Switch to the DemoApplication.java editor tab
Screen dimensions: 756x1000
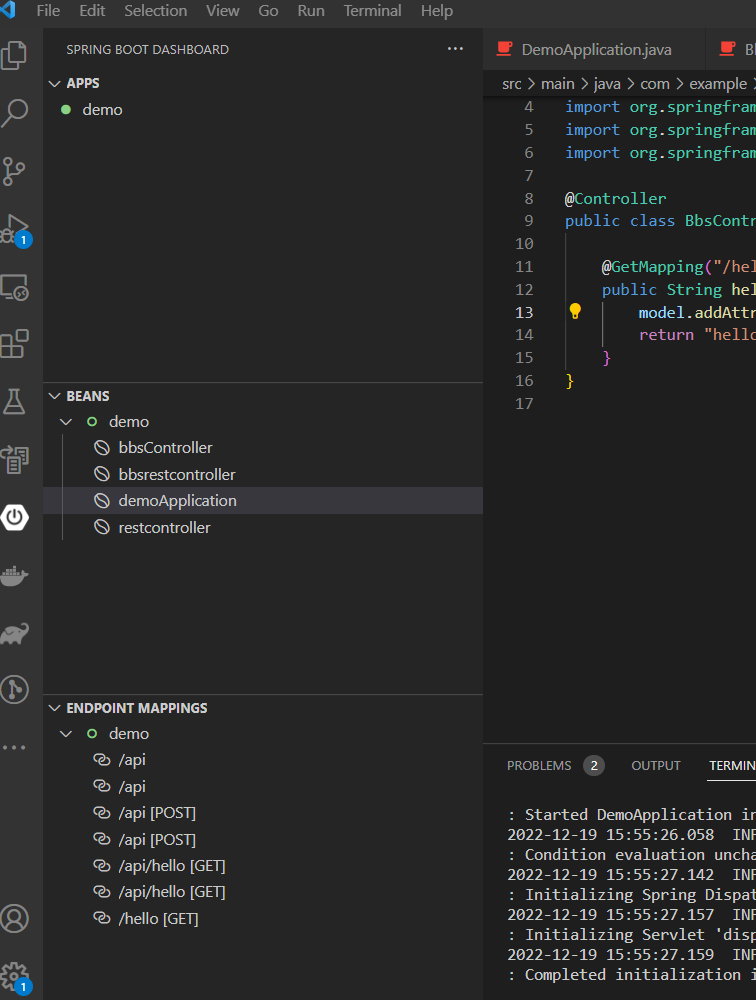595,49
